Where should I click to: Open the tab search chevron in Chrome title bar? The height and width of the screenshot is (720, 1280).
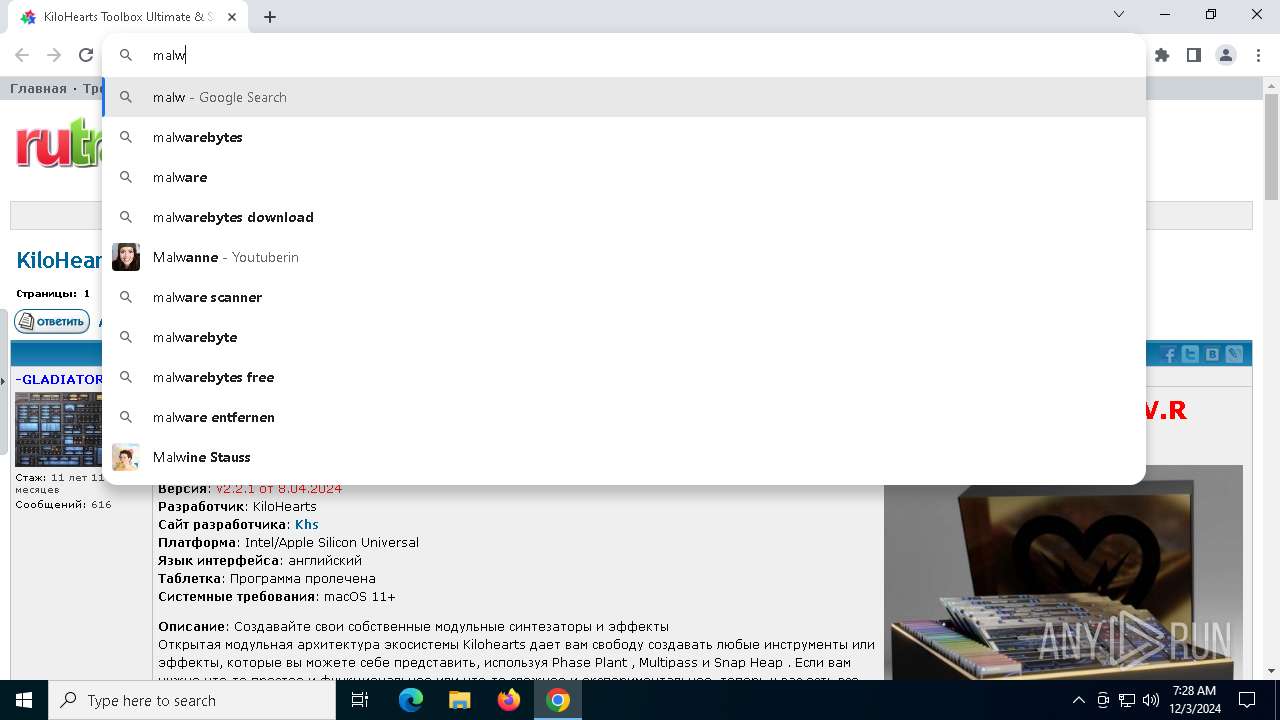click(x=1119, y=14)
